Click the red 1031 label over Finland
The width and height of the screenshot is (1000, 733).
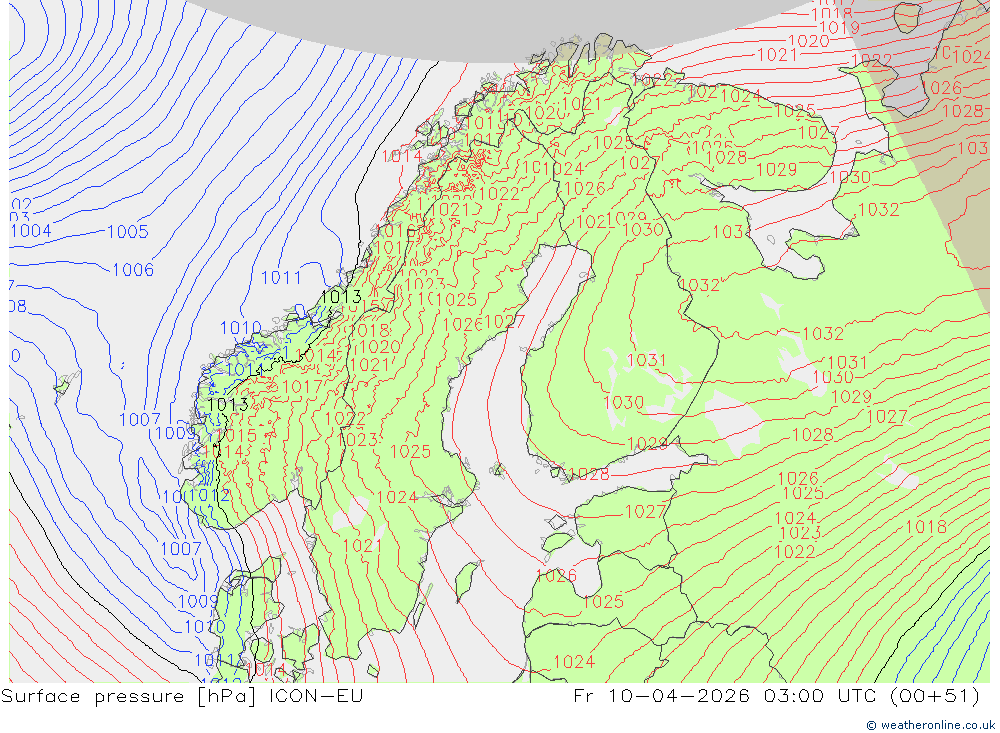point(646,360)
